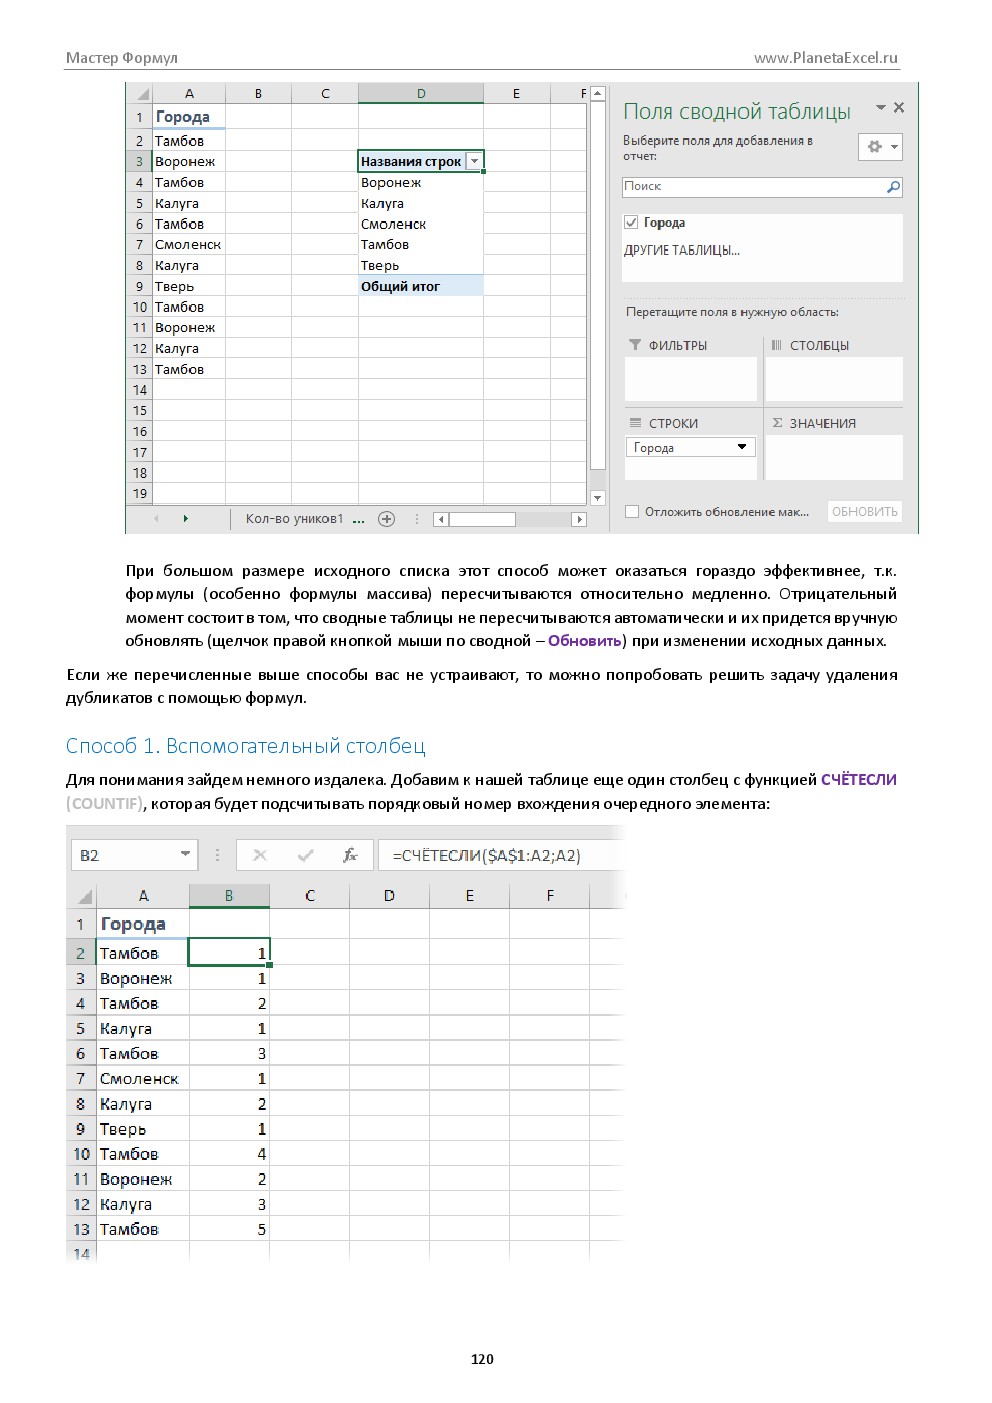This screenshot has width=992, height=1403.
Task: Open ДРУГИЕ ТАБЛИЦЫ... link
Action: click(x=682, y=251)
